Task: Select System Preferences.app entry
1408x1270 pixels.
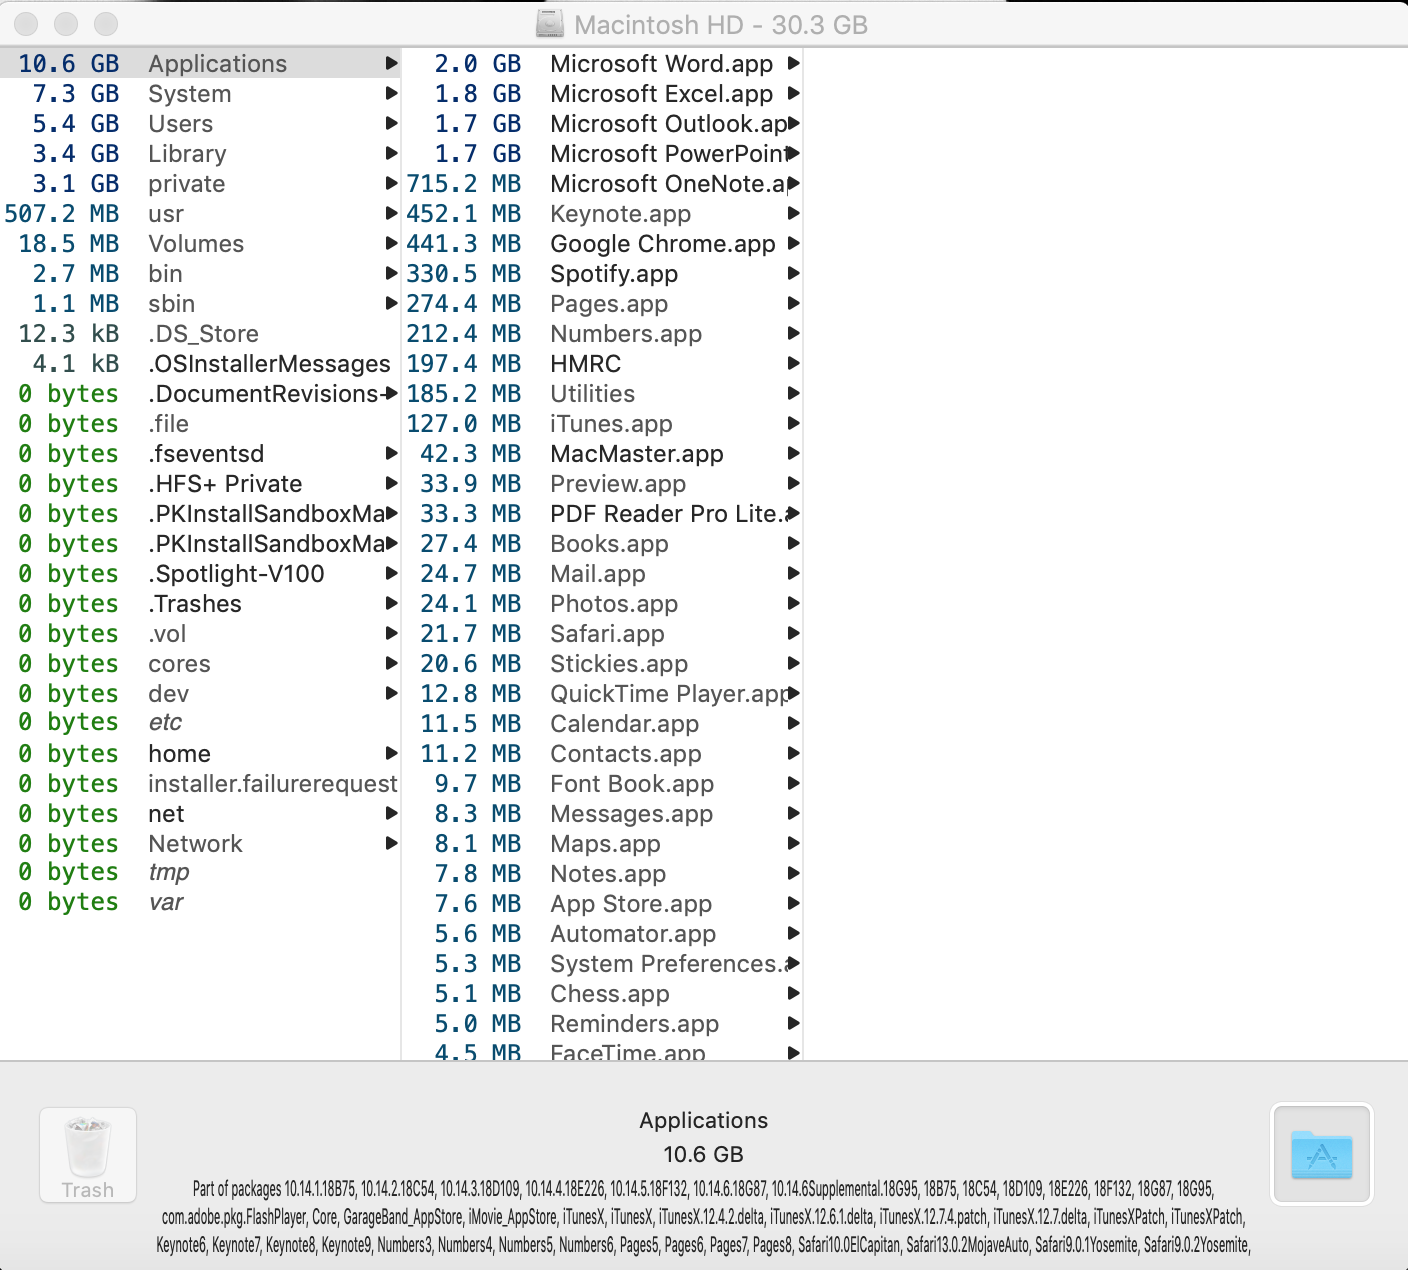Action: (x=603, y=964)
